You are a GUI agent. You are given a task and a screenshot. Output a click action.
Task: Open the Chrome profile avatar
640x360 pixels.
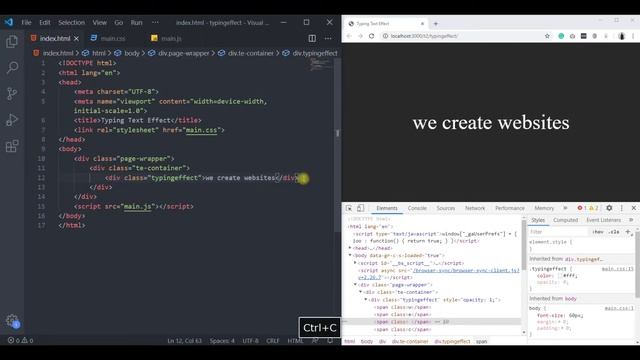[622, 36]
